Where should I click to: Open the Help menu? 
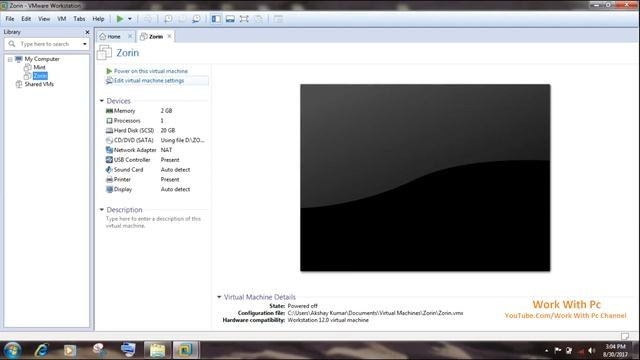click(x=98, y=19)
